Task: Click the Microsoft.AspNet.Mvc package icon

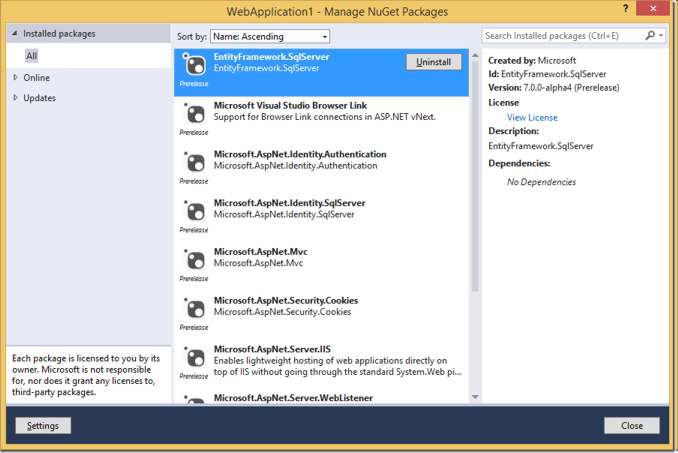Action: [195, 261]
